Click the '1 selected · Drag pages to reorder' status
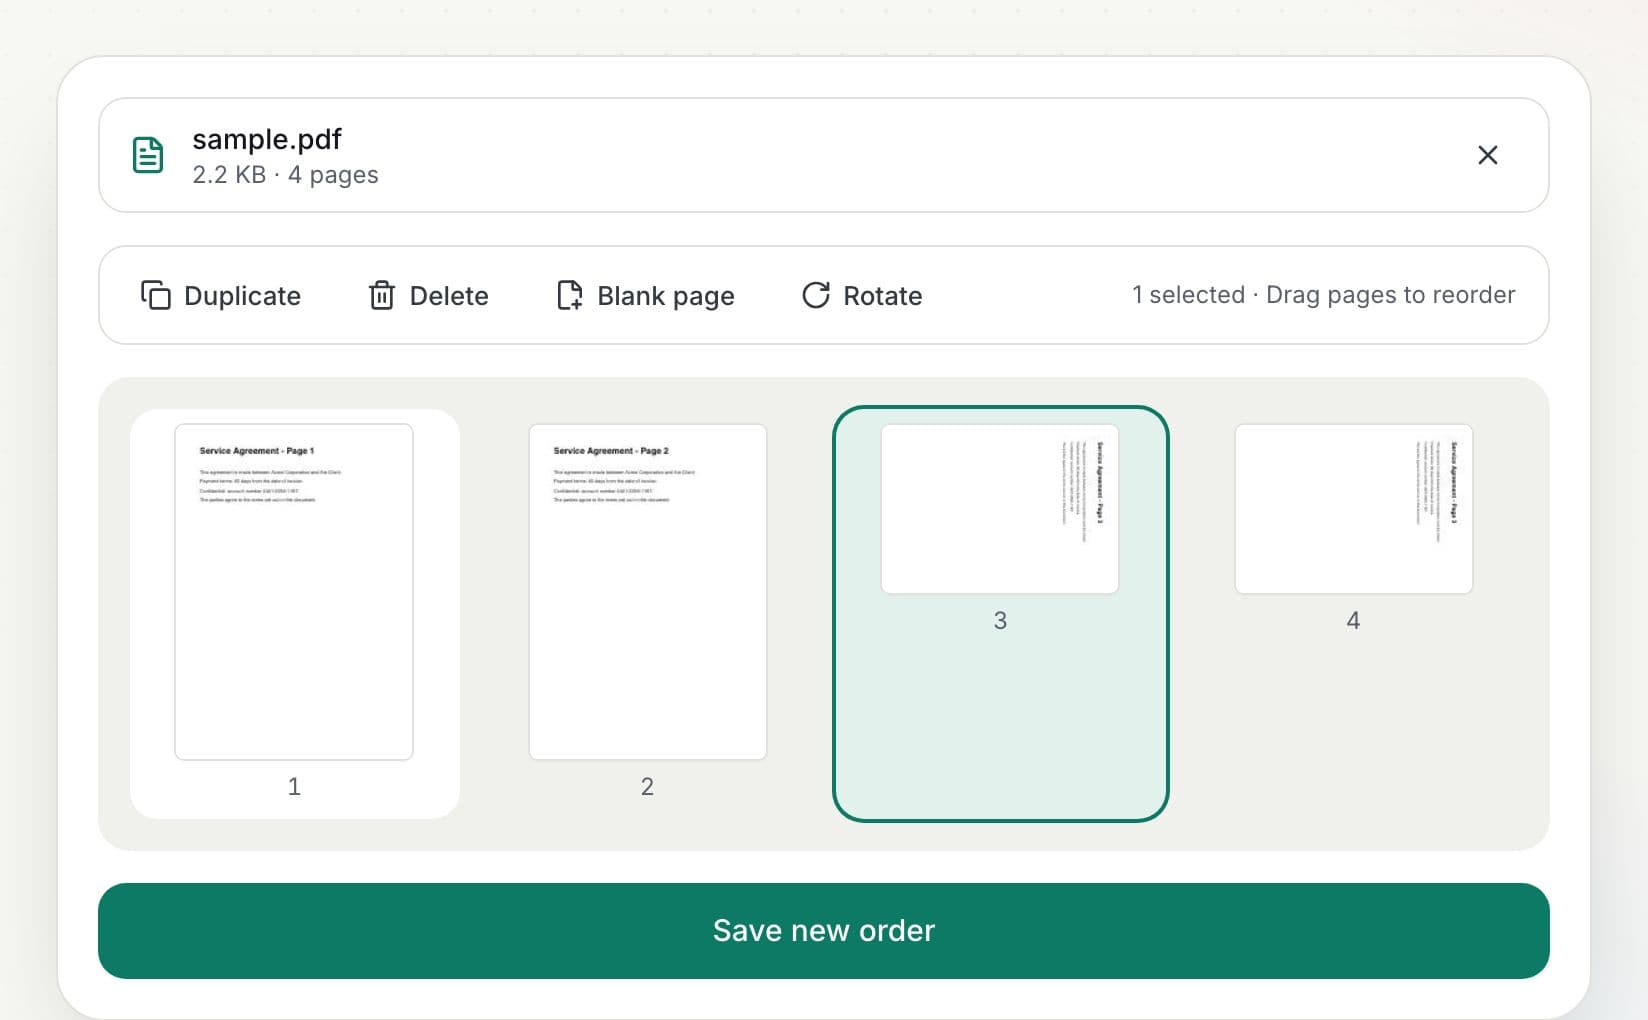The image size is (1648, 1020). click(x=1323, y=295)
